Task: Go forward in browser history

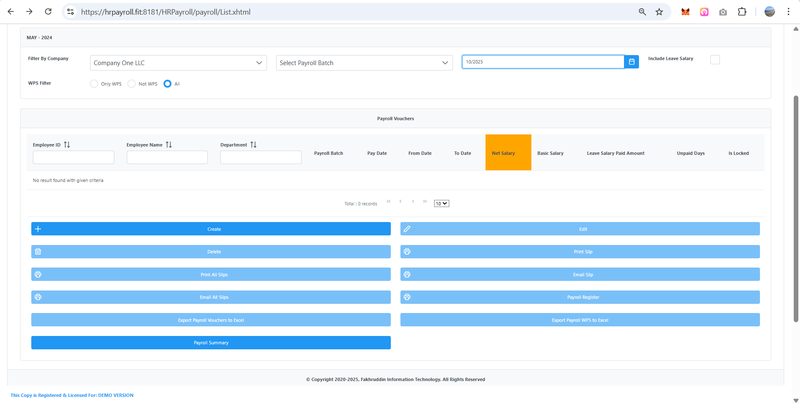Action: click(29, 12)
